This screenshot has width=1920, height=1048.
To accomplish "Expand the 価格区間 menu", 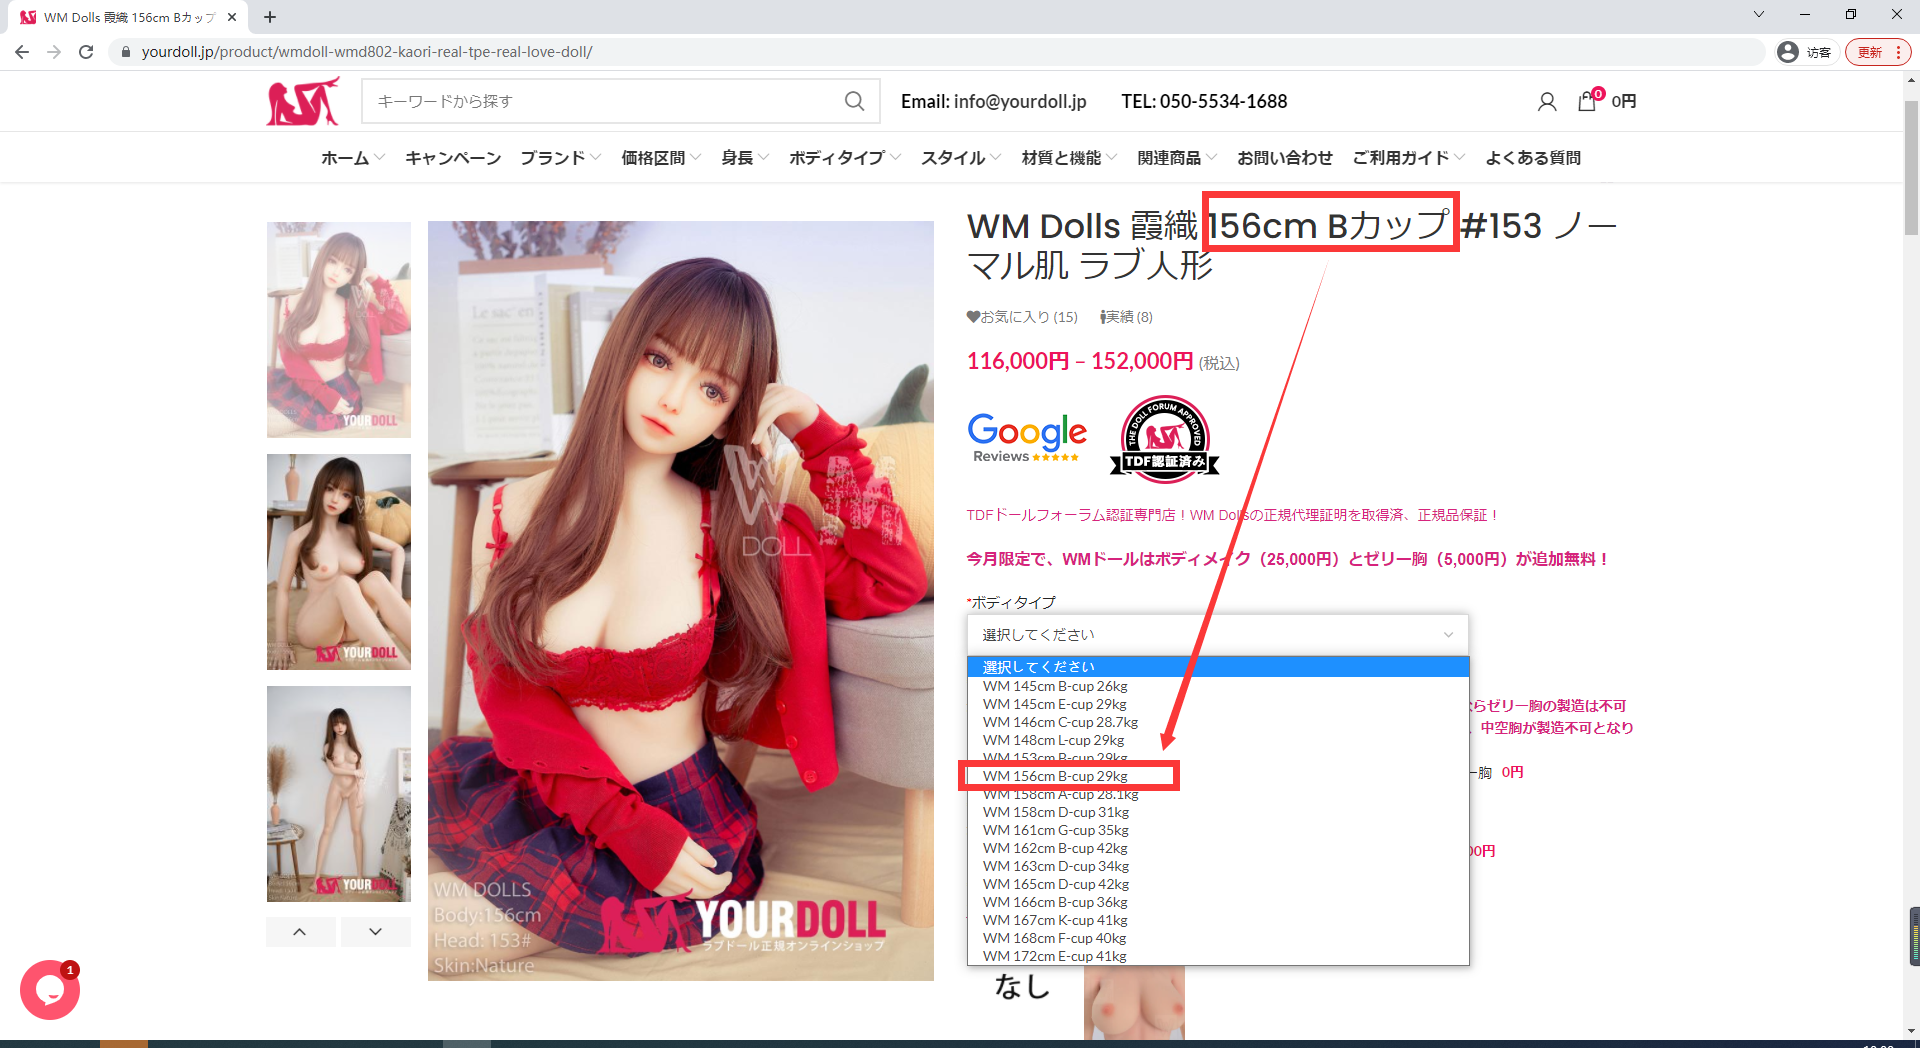I will 661,158.
